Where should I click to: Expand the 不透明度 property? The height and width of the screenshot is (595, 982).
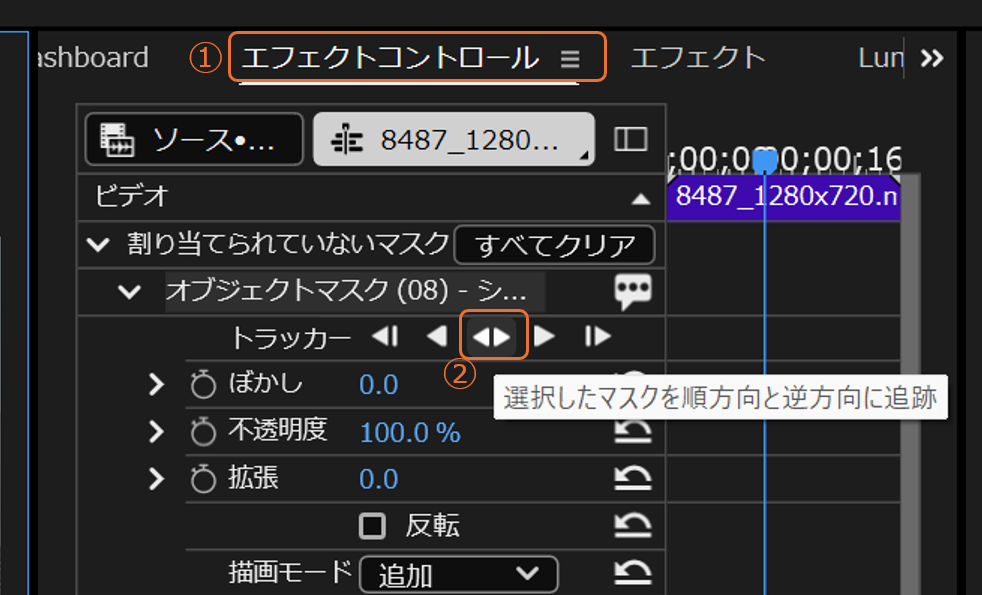click(156, 432)
